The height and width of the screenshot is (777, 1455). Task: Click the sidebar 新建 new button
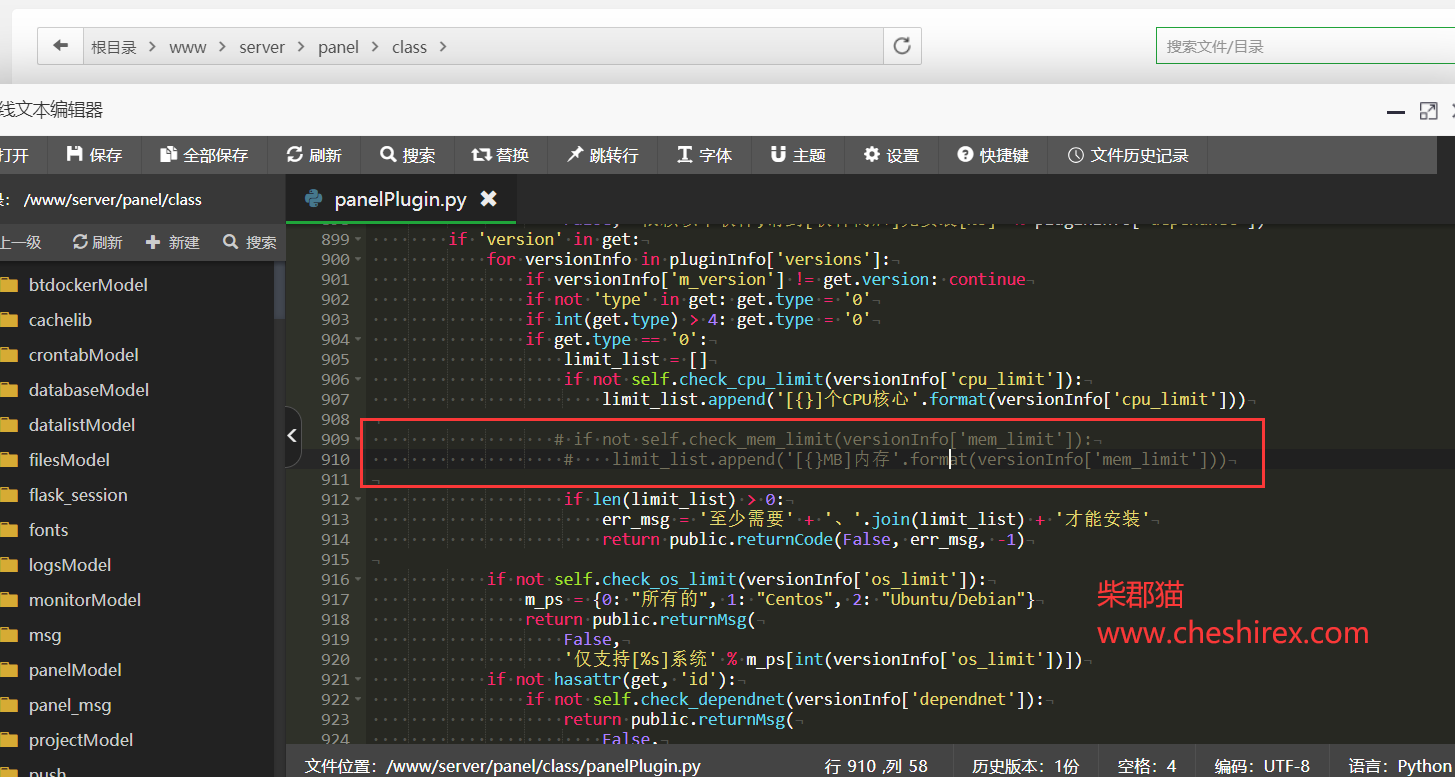pos(173,242)
